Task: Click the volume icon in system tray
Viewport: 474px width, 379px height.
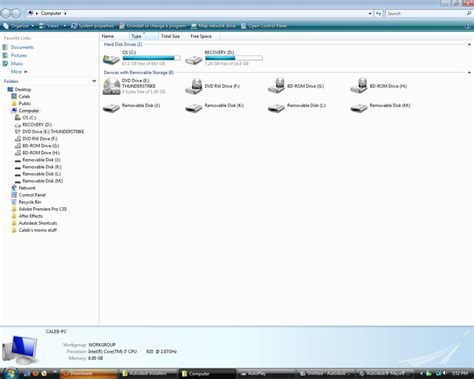Action: click(444, 373)
